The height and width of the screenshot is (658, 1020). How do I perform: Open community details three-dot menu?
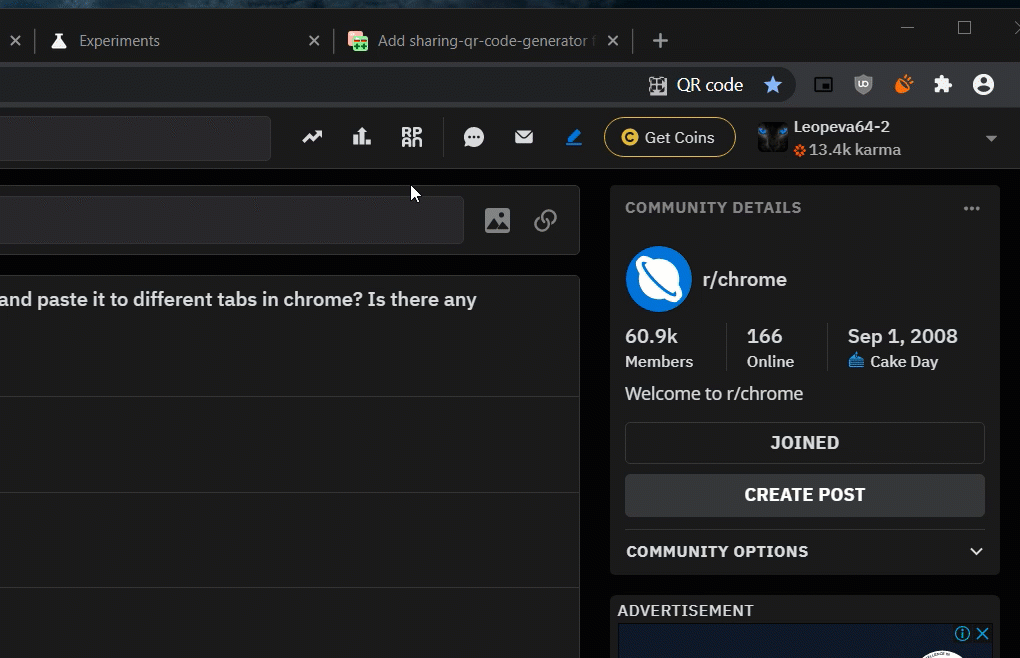[x=971, y=209]
